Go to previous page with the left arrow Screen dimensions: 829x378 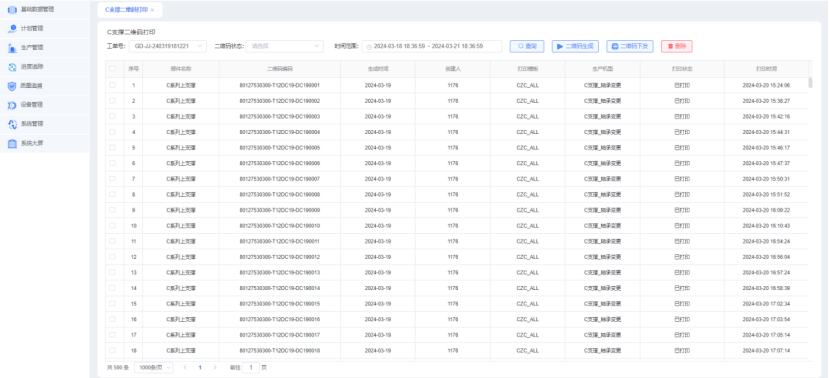185,367
